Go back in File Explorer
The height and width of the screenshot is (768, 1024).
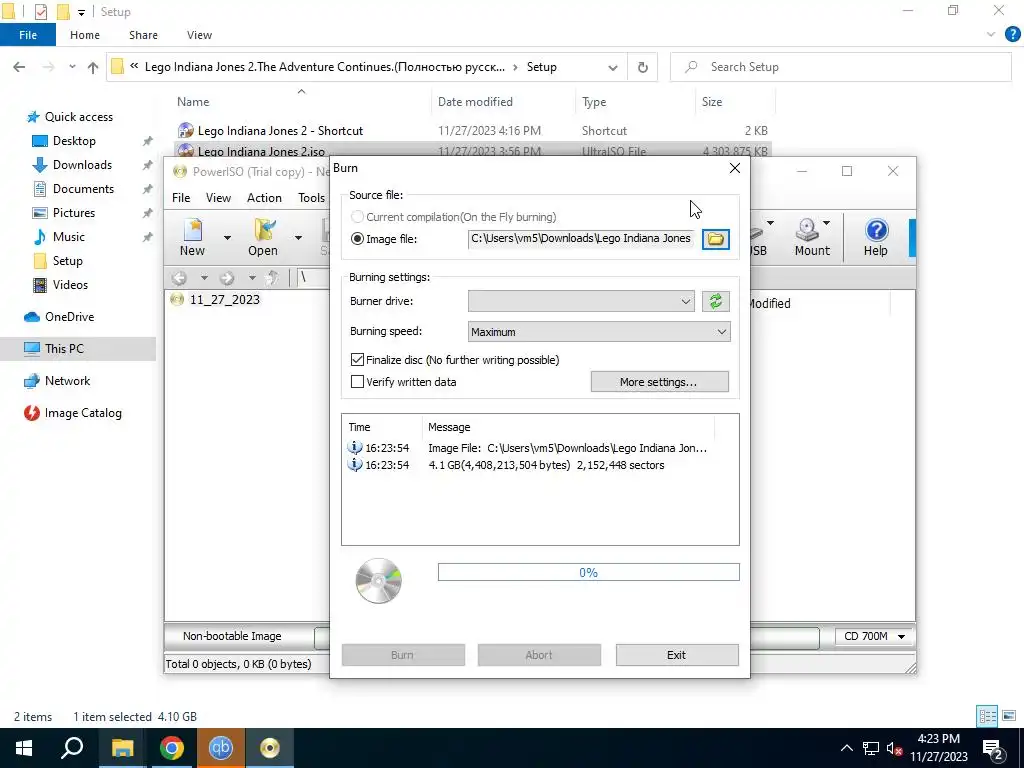[x=20, y=67]
